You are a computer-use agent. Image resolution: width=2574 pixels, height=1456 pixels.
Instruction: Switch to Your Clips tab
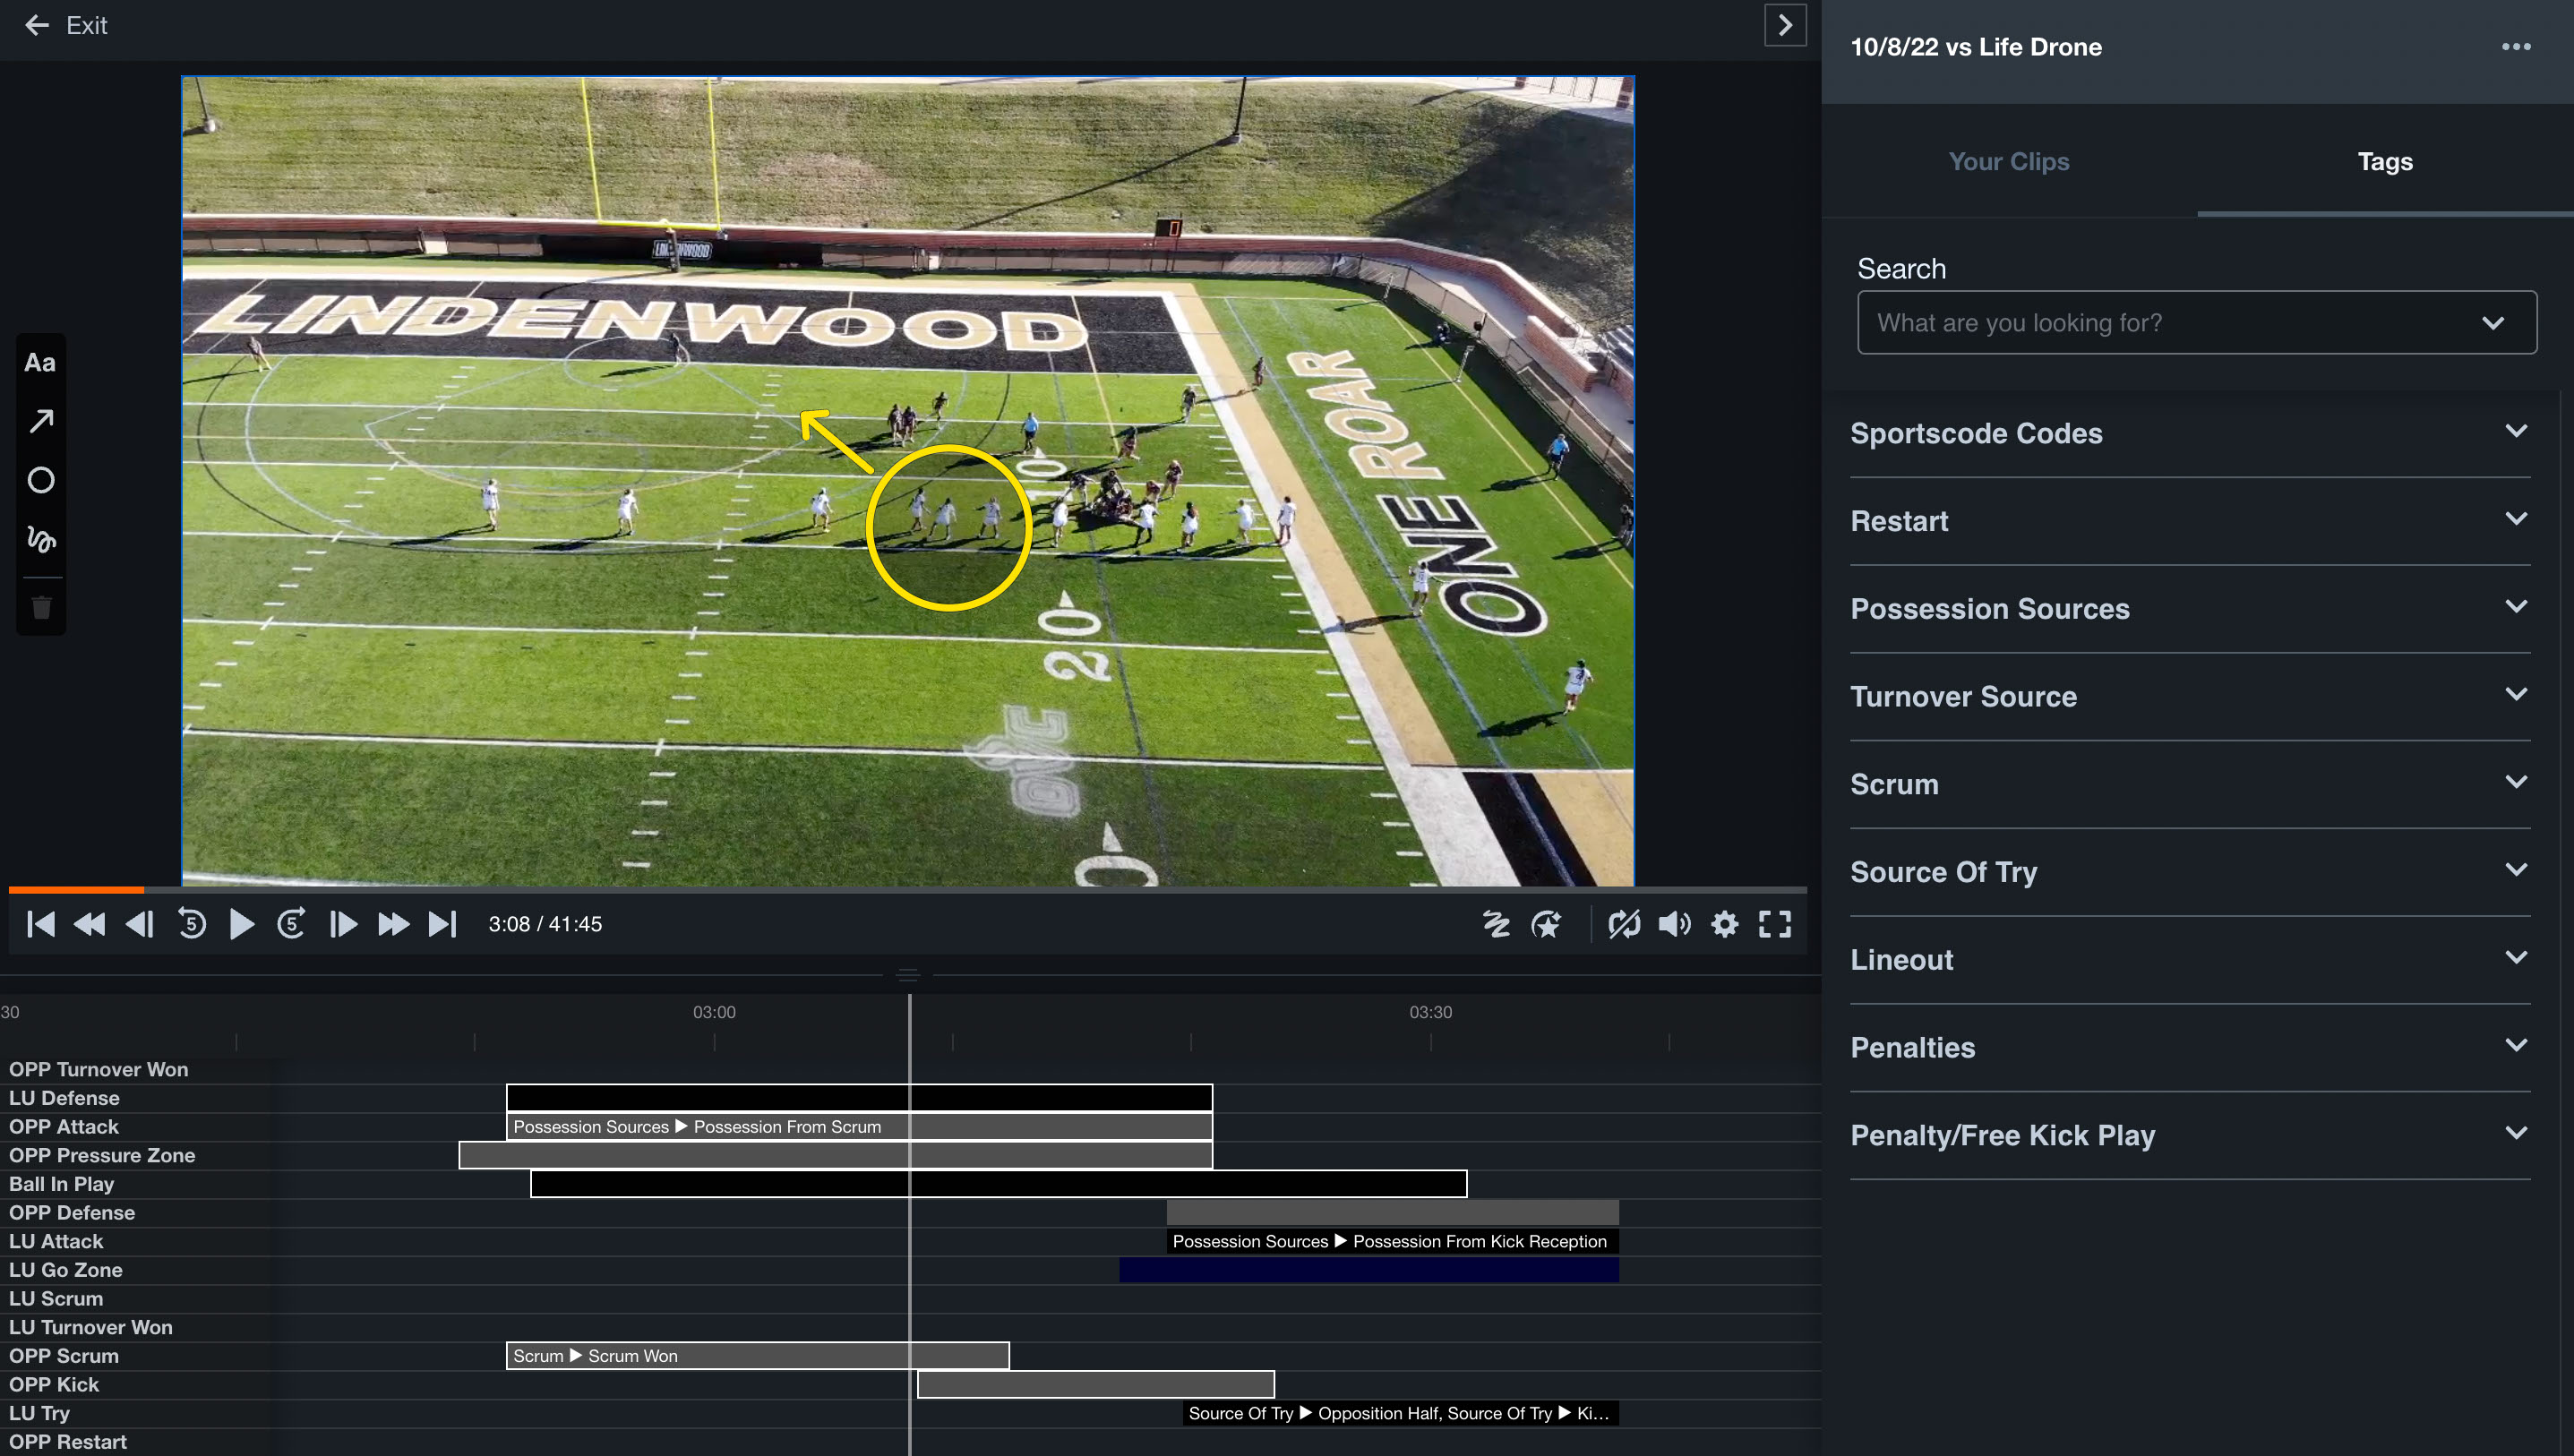click(2008, 161)
